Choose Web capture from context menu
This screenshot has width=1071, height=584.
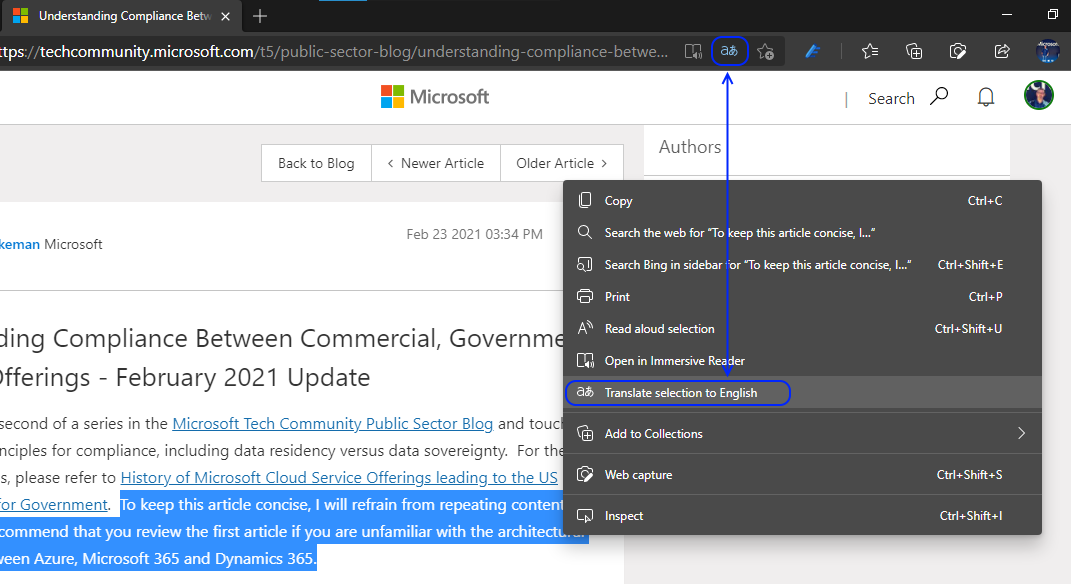[x=803, y=475]
